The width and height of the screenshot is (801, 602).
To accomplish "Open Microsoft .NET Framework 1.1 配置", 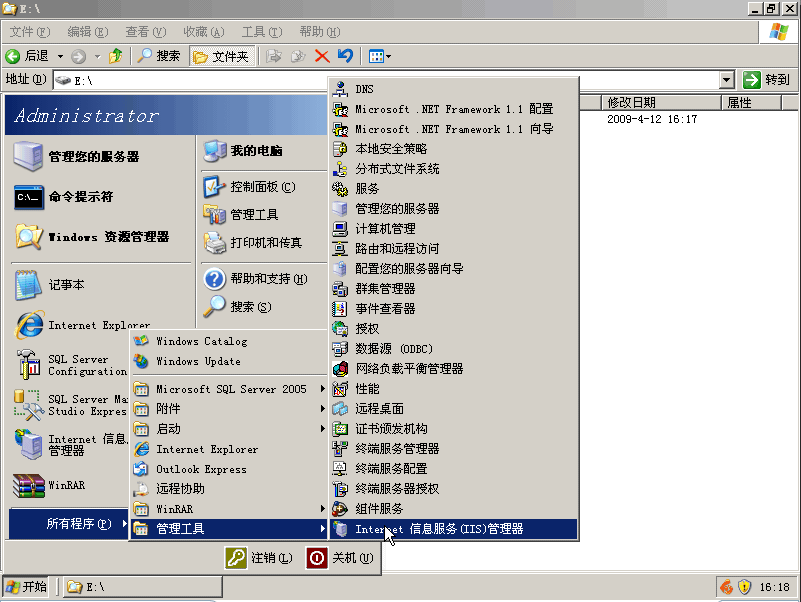I will [454, 109].
